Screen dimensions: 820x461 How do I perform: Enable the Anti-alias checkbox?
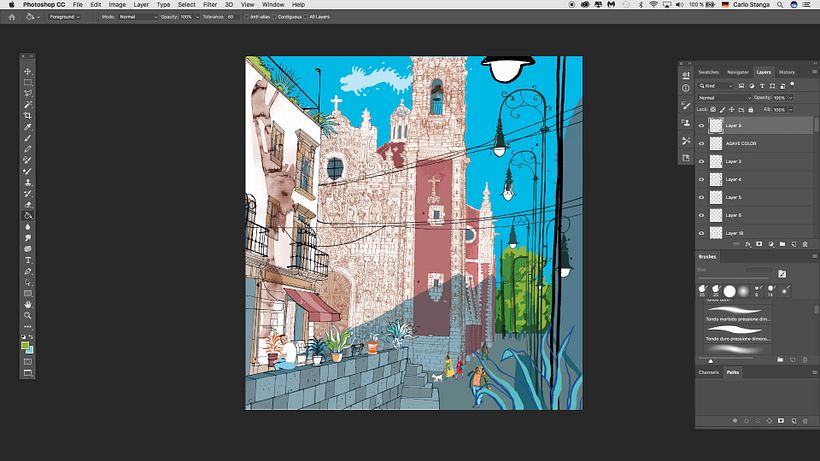click(243, 17)
